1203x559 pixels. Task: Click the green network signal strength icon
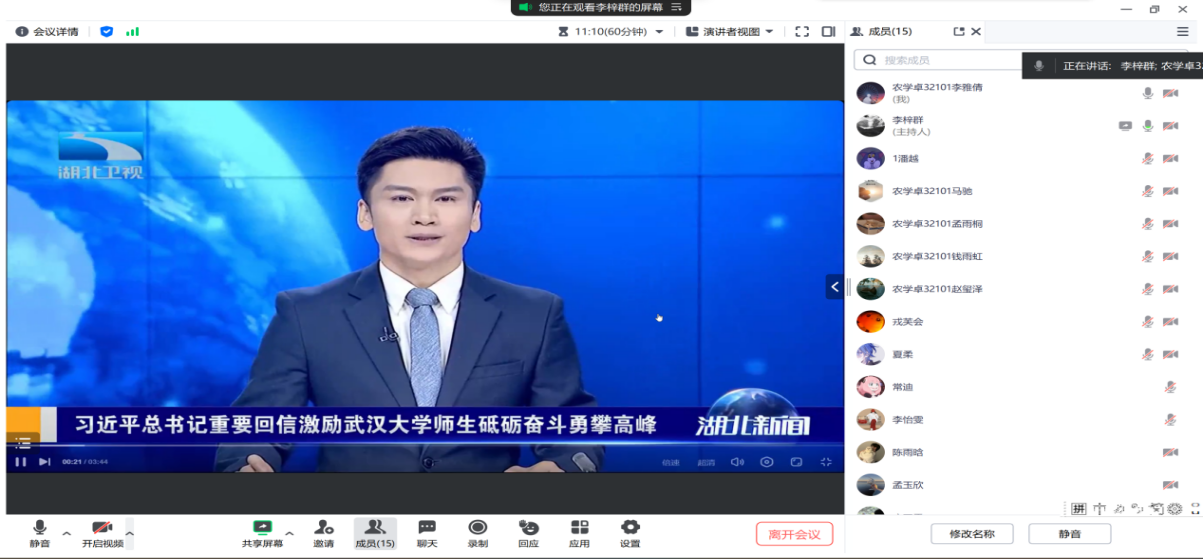point(132,32)
